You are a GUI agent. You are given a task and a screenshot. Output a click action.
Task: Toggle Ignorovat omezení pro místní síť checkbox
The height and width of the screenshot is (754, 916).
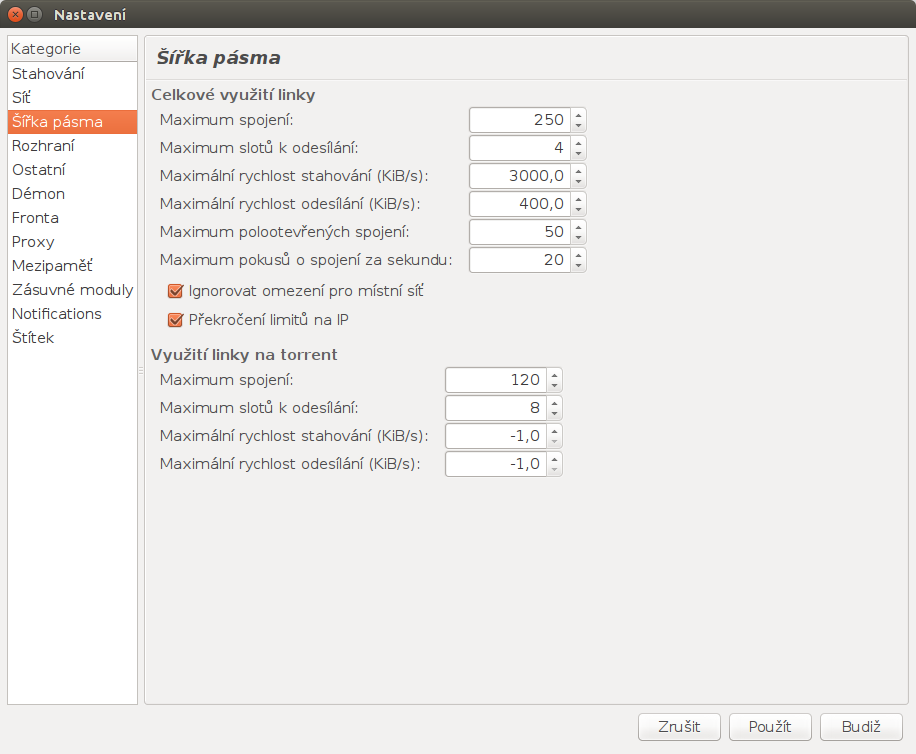pos(176,291)
